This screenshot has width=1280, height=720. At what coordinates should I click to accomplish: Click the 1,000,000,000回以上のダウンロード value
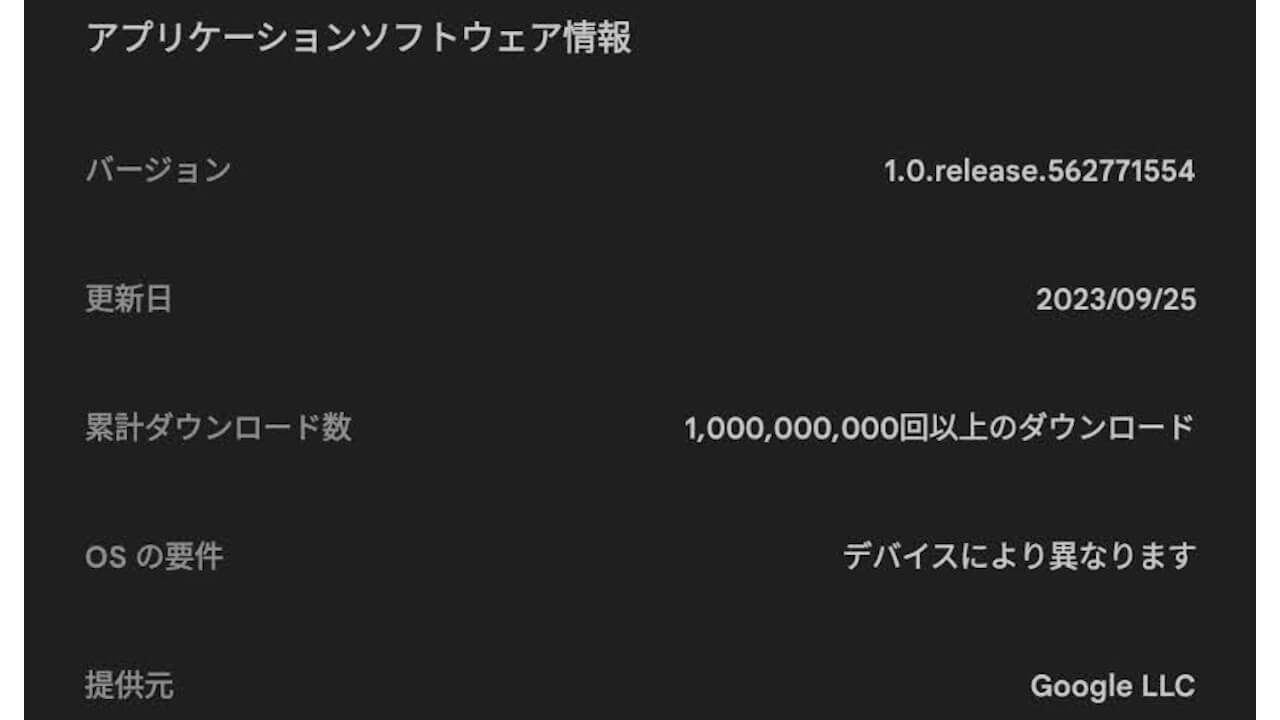(x=939, y=428)
